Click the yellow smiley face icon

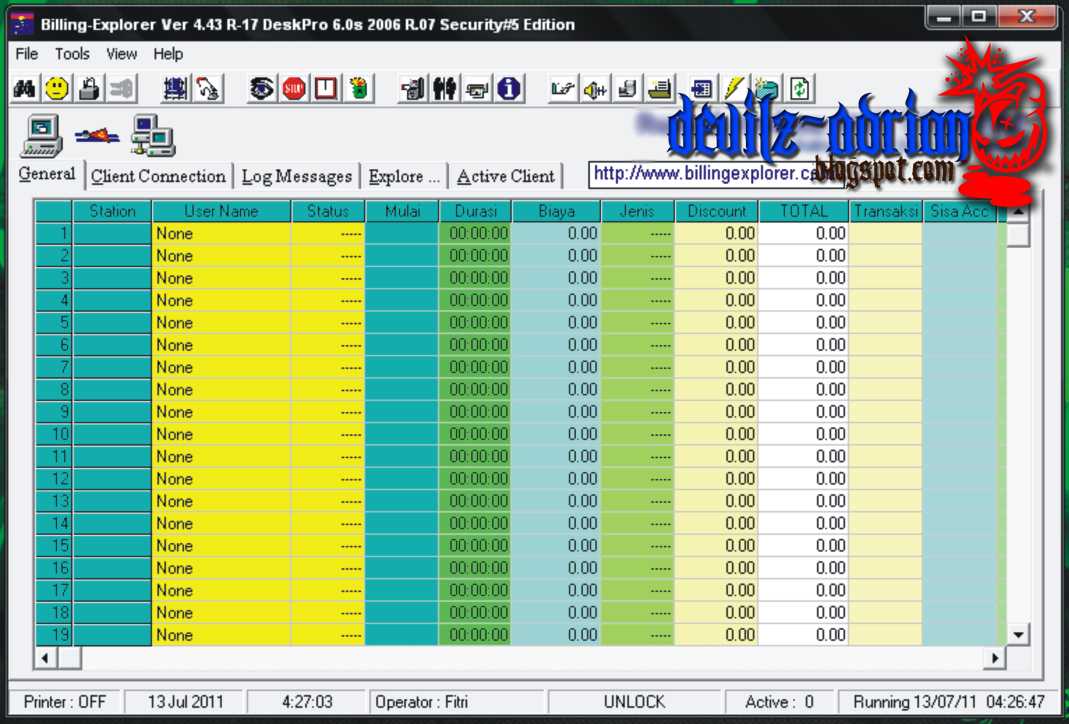click(57, 89)
